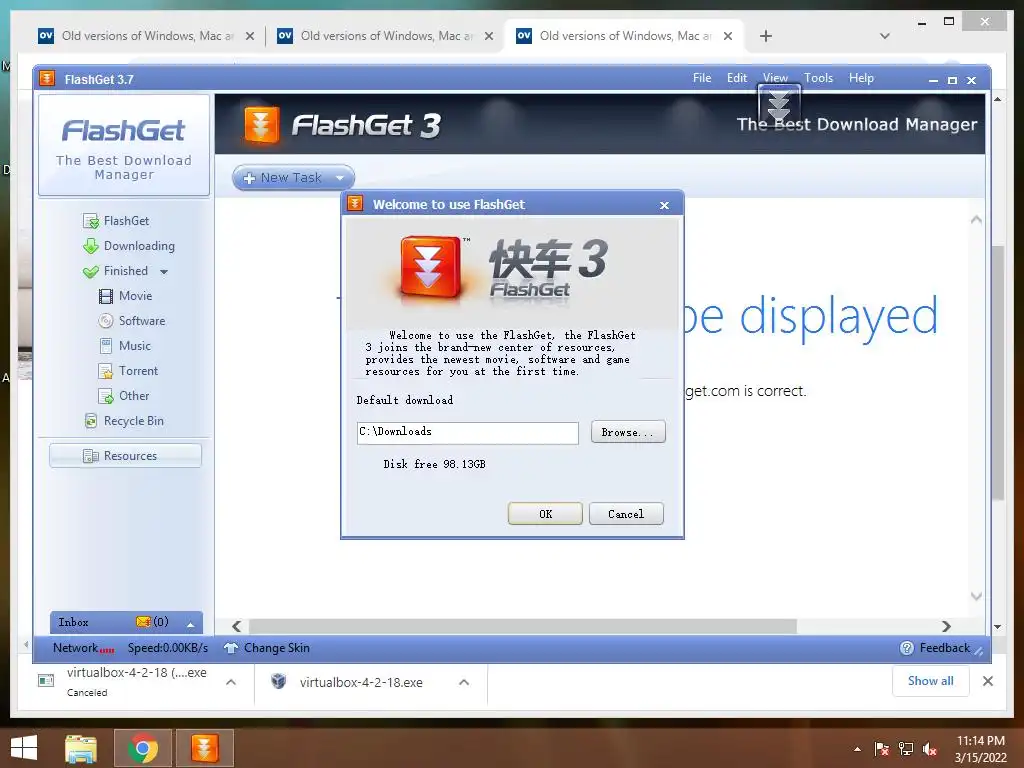1024x768 pixels.
Task: Click the horizontal scrollbar left arrow
Action: click(x=236, y=626)
